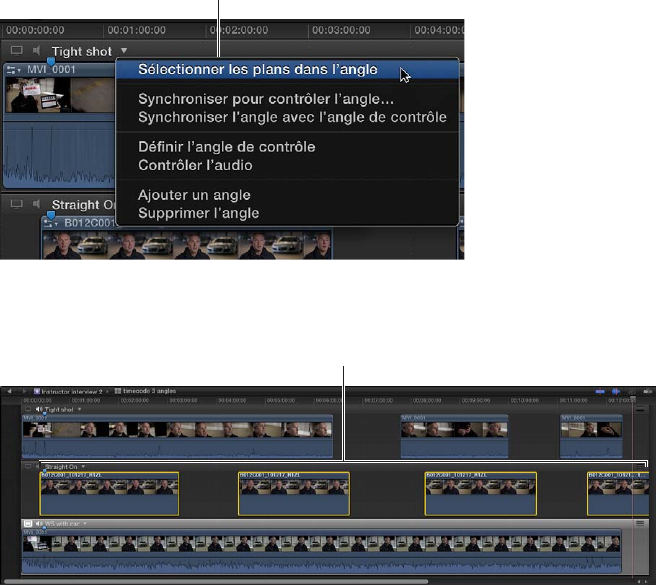Image resolution: width=656 pixels, height=585 pixels.
Task: Toggle the snapping icon at the angle editor's right
Action: tap(648, 391)
